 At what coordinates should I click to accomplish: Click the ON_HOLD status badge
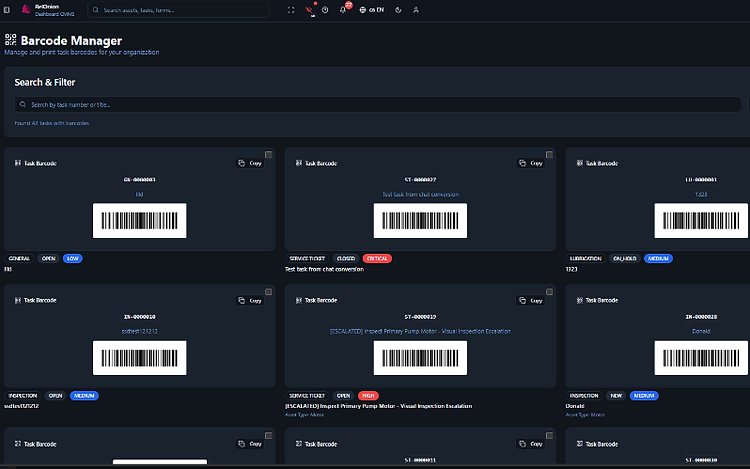tap(625, 258)
